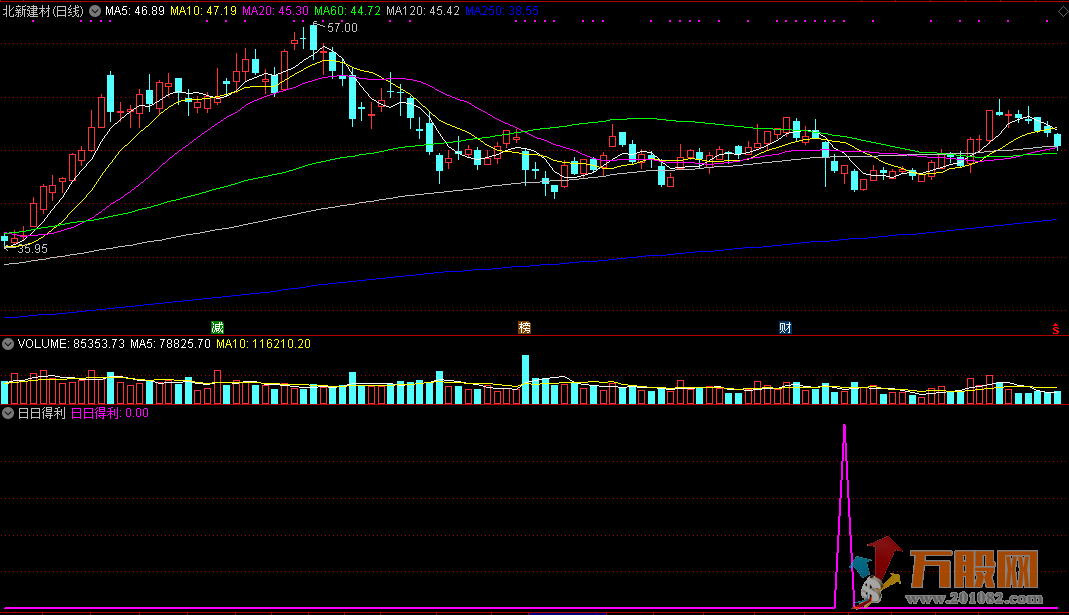The image size is (1069, 615).
Task: Expand the 日日得利 indicator settings arrow
Action: (7, 413)
